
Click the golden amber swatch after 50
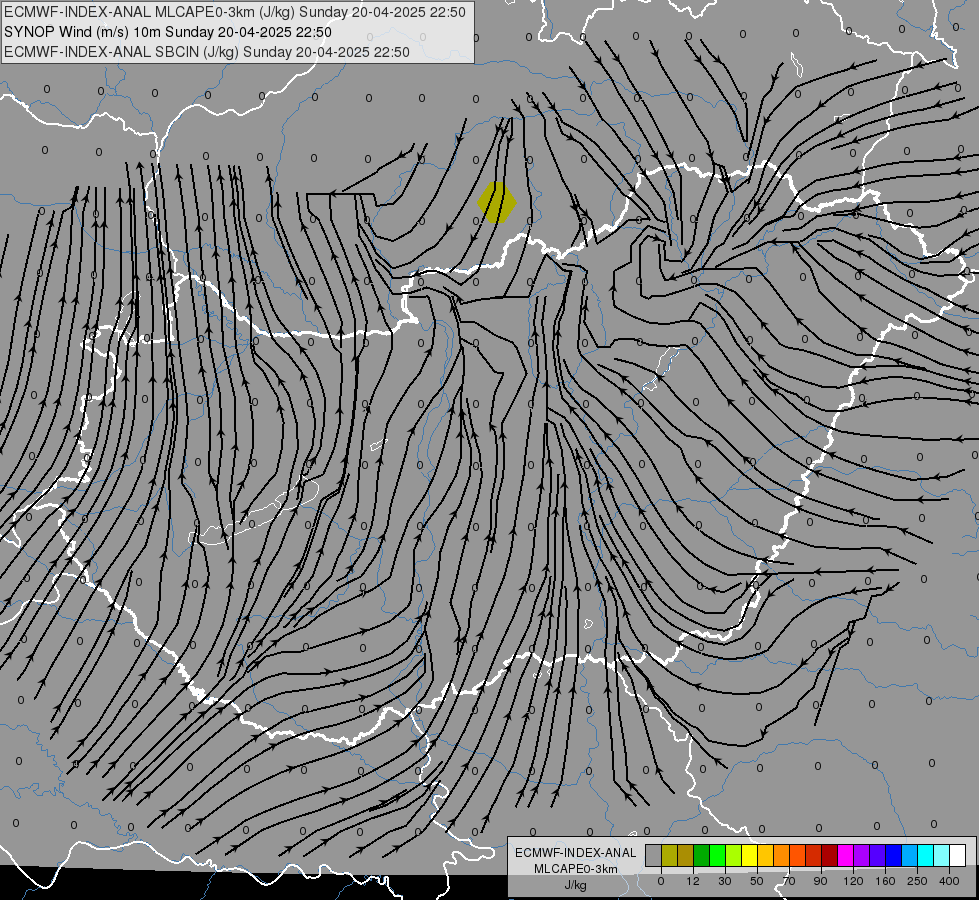tap(765, 855)
